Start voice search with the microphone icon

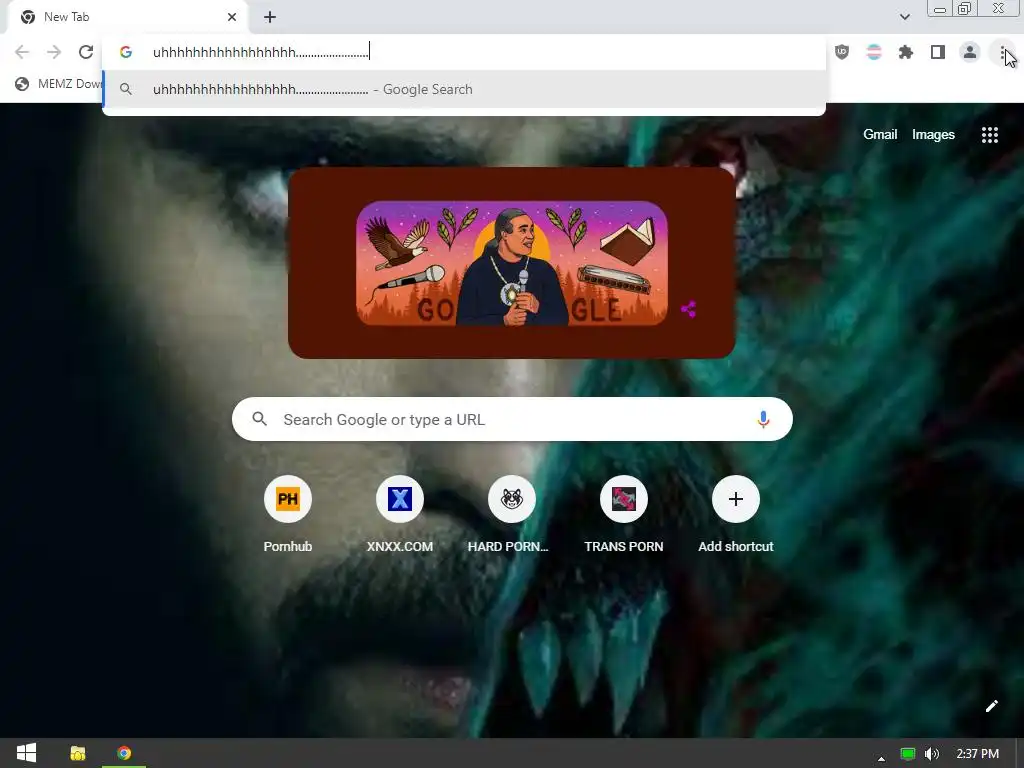[x=763, y=419]
